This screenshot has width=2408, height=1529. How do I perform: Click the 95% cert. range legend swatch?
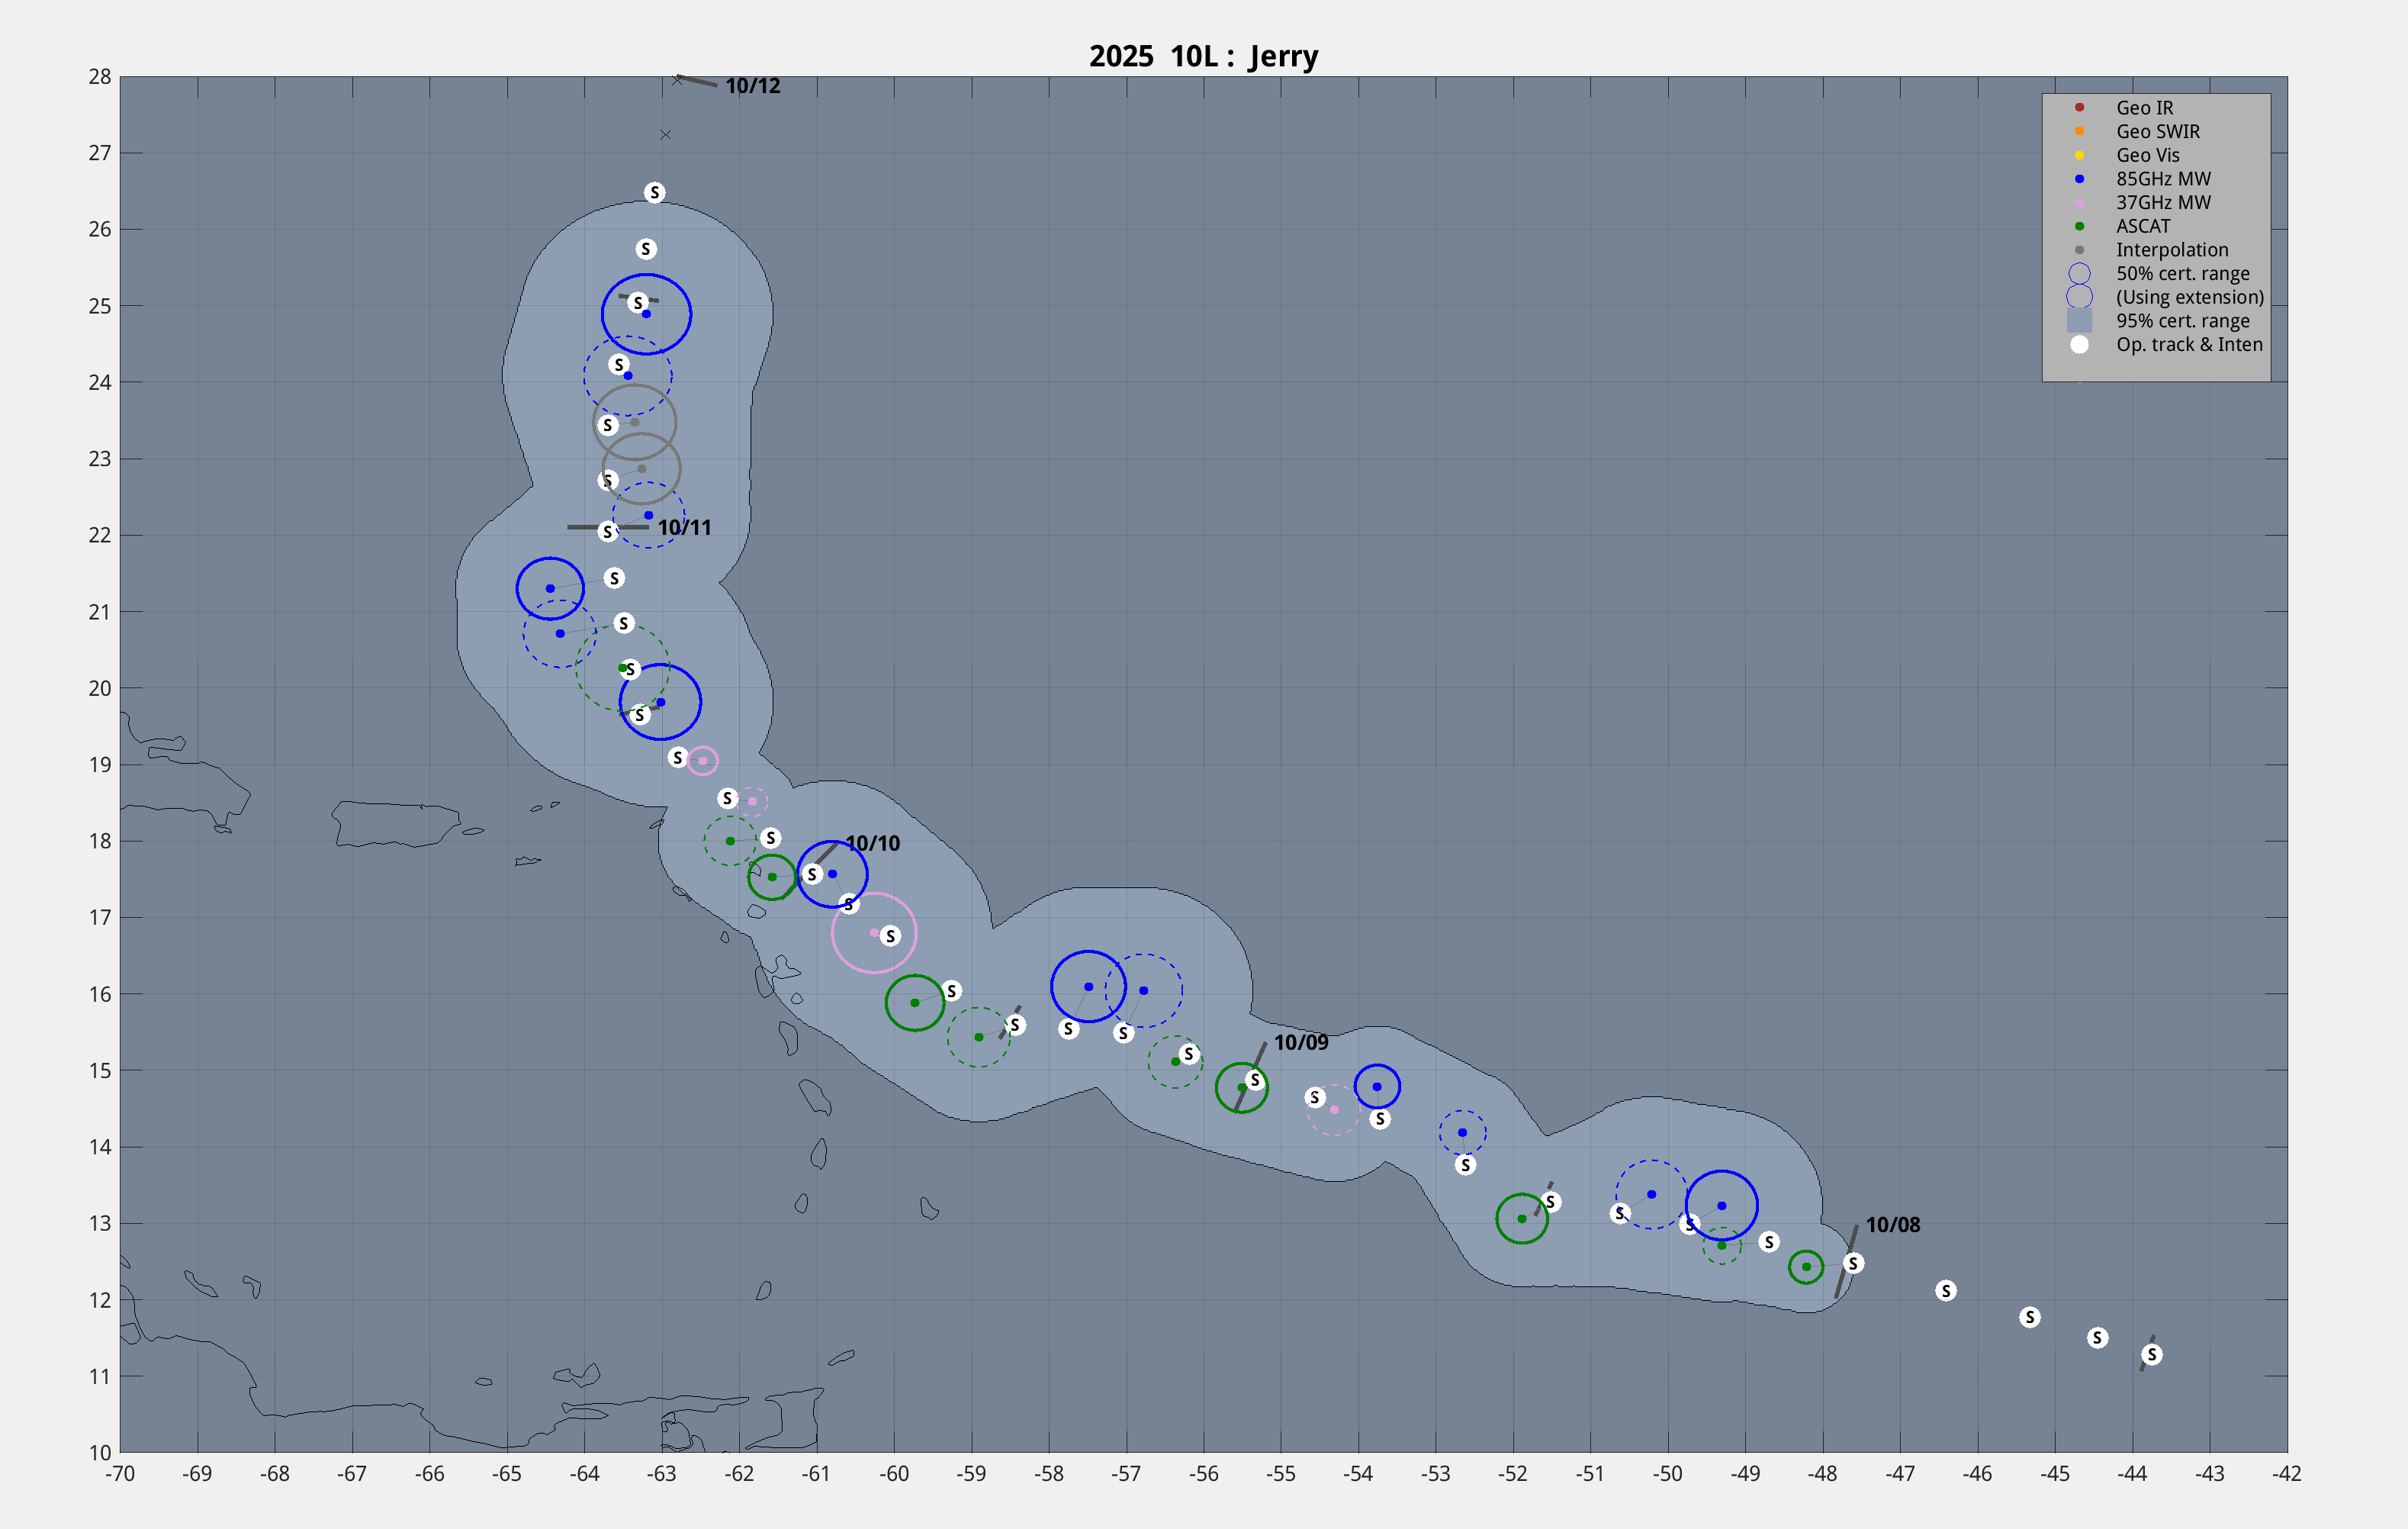2079,321
